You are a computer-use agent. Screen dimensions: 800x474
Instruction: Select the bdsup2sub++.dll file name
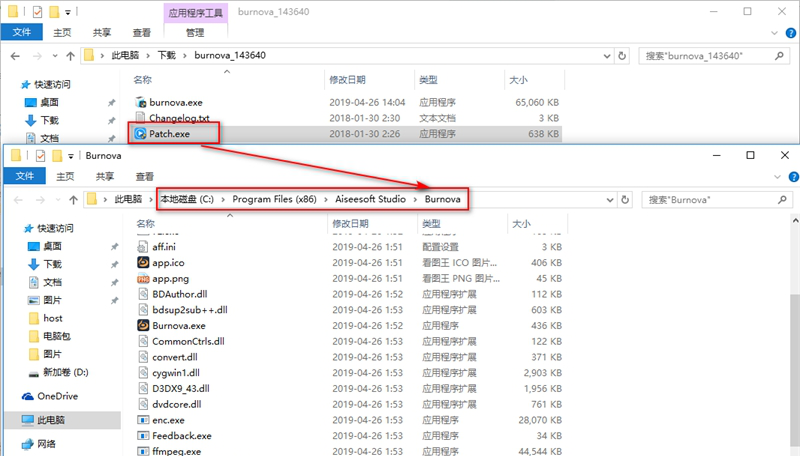click(190, 310)
